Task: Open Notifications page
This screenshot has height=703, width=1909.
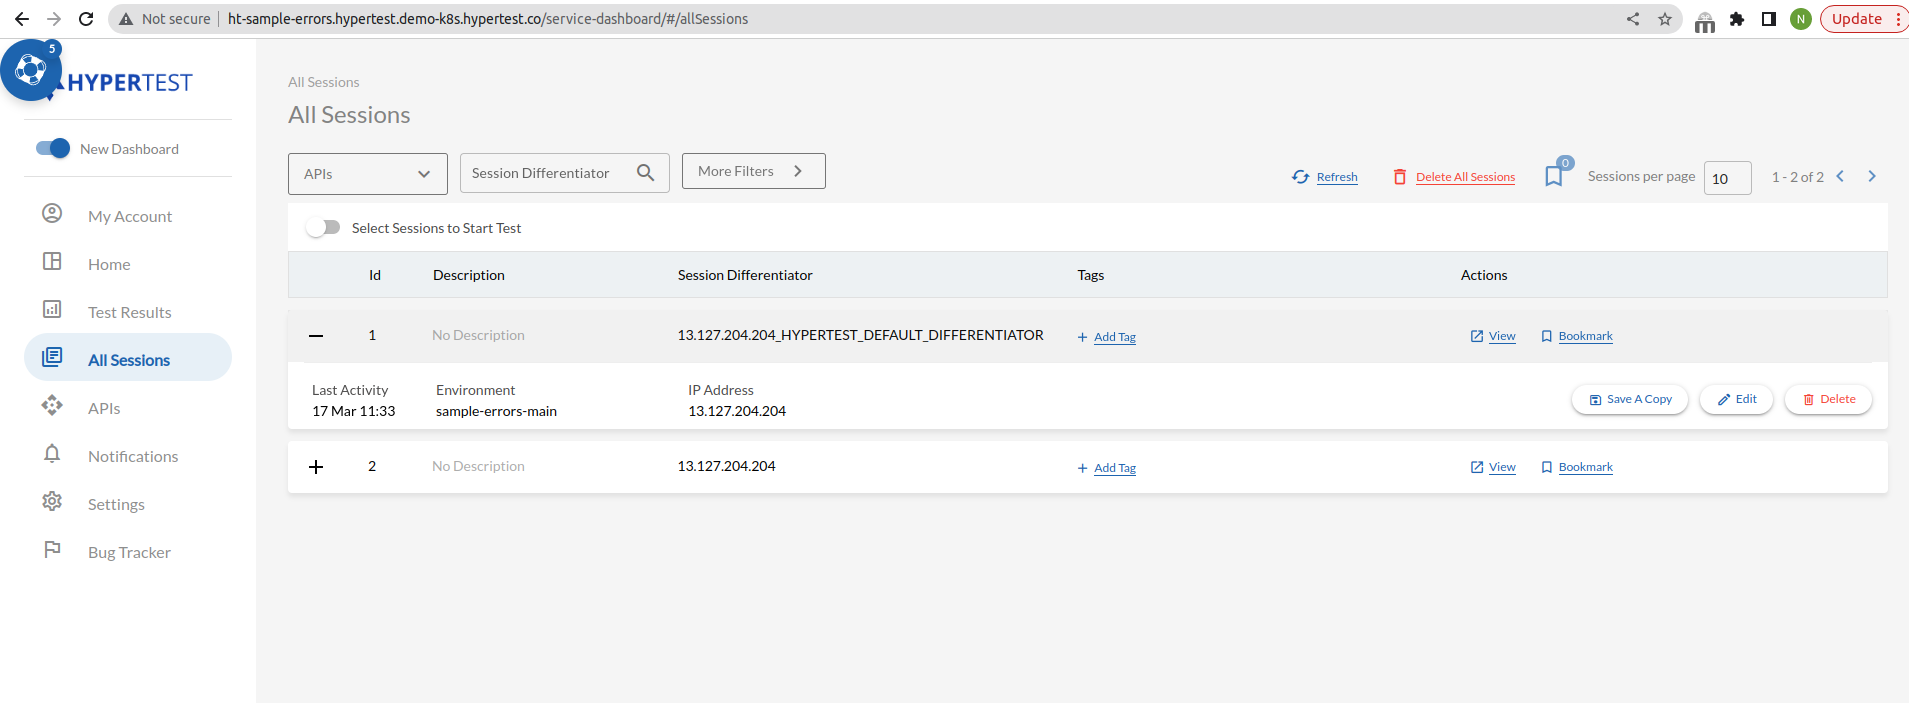Action: tap(132, 456)
